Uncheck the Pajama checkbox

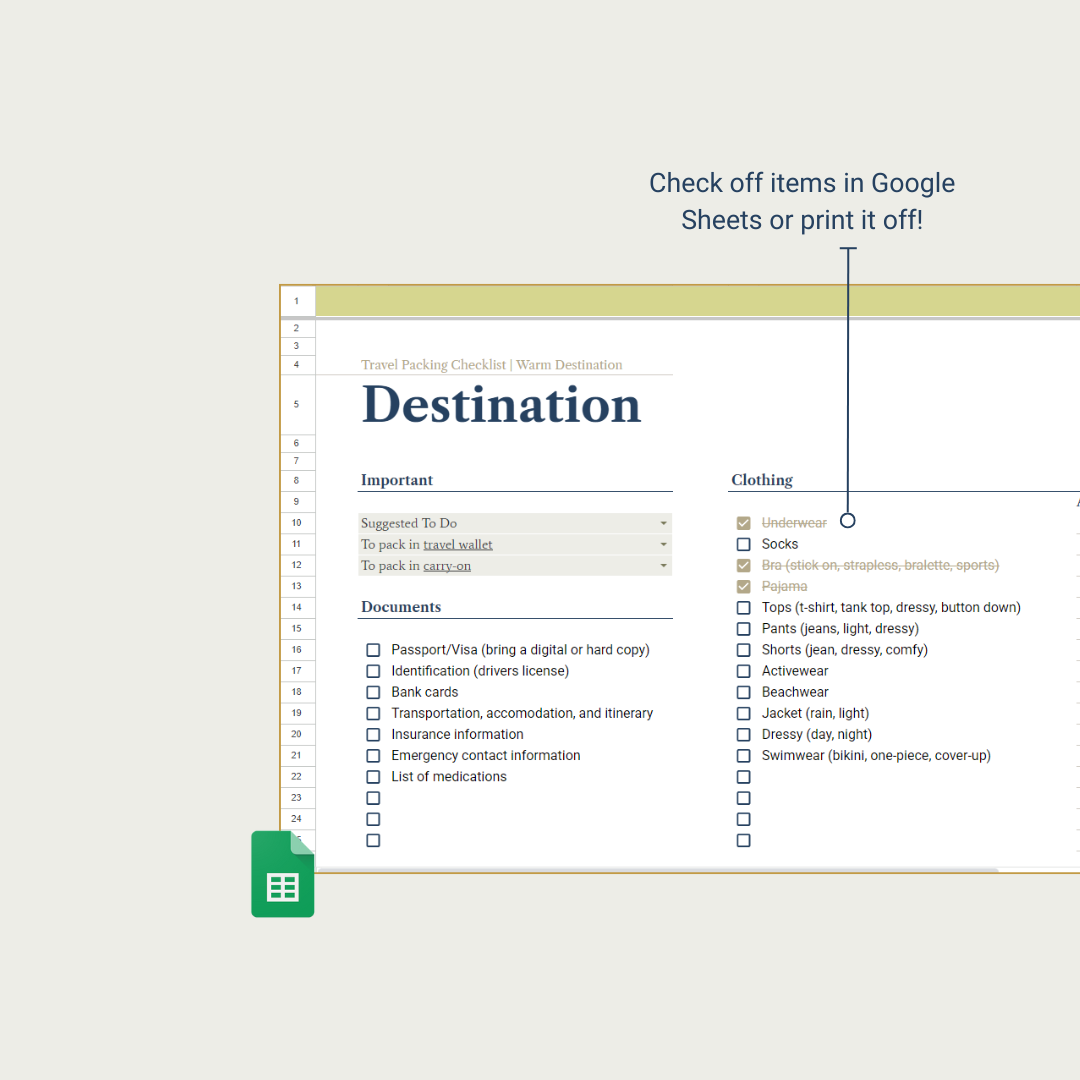(x=743, y=587)
